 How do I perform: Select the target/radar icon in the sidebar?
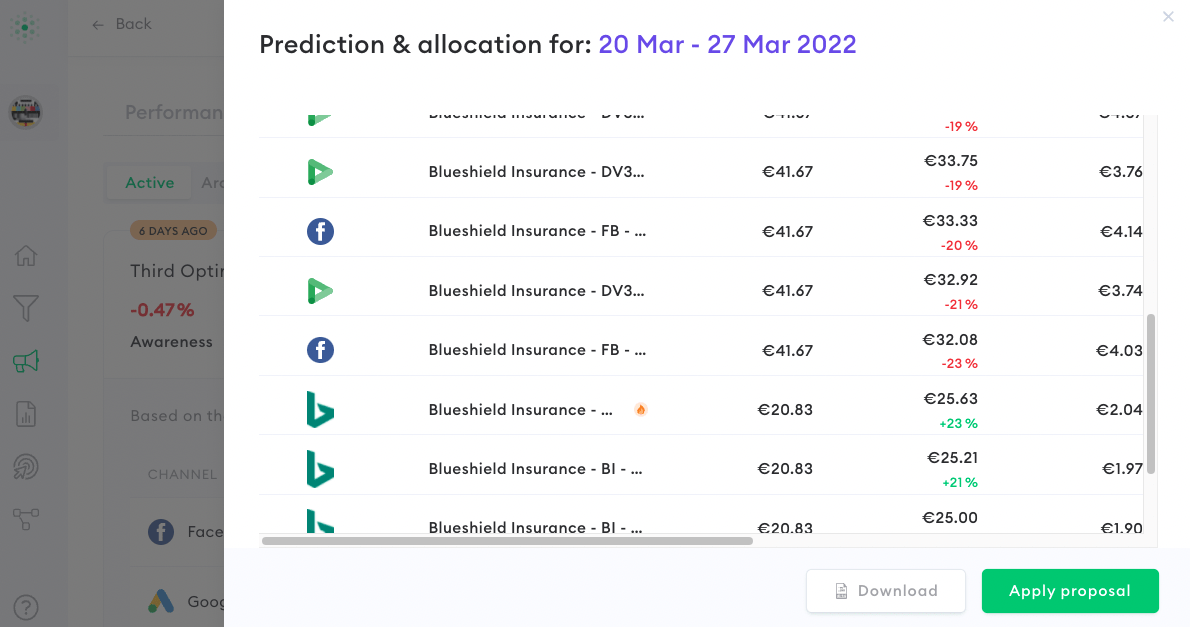(x=25, y=466)
